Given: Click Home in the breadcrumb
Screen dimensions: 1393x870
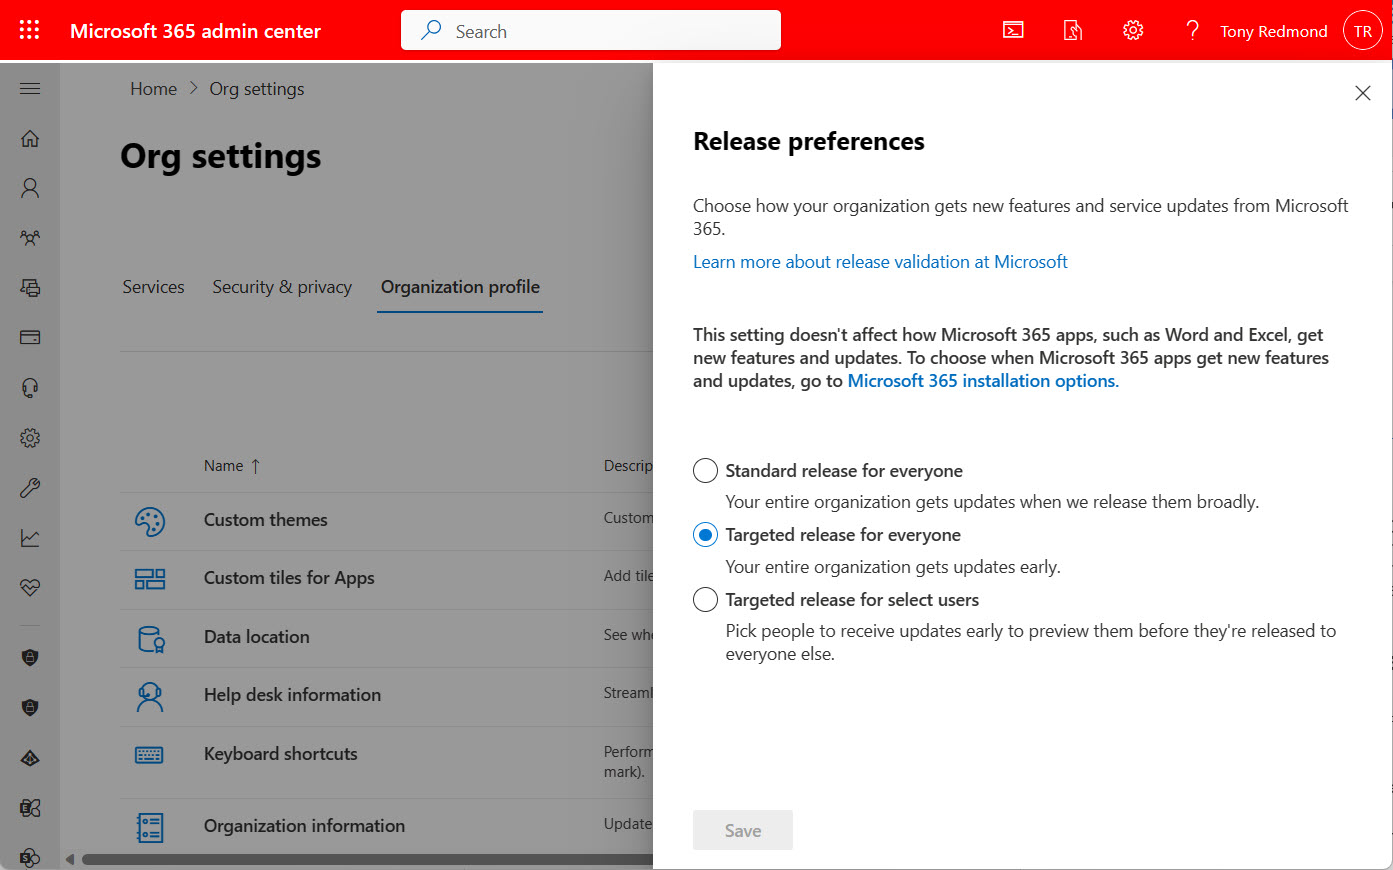Looking at the screenshot, I should click(x=153, y=89).
